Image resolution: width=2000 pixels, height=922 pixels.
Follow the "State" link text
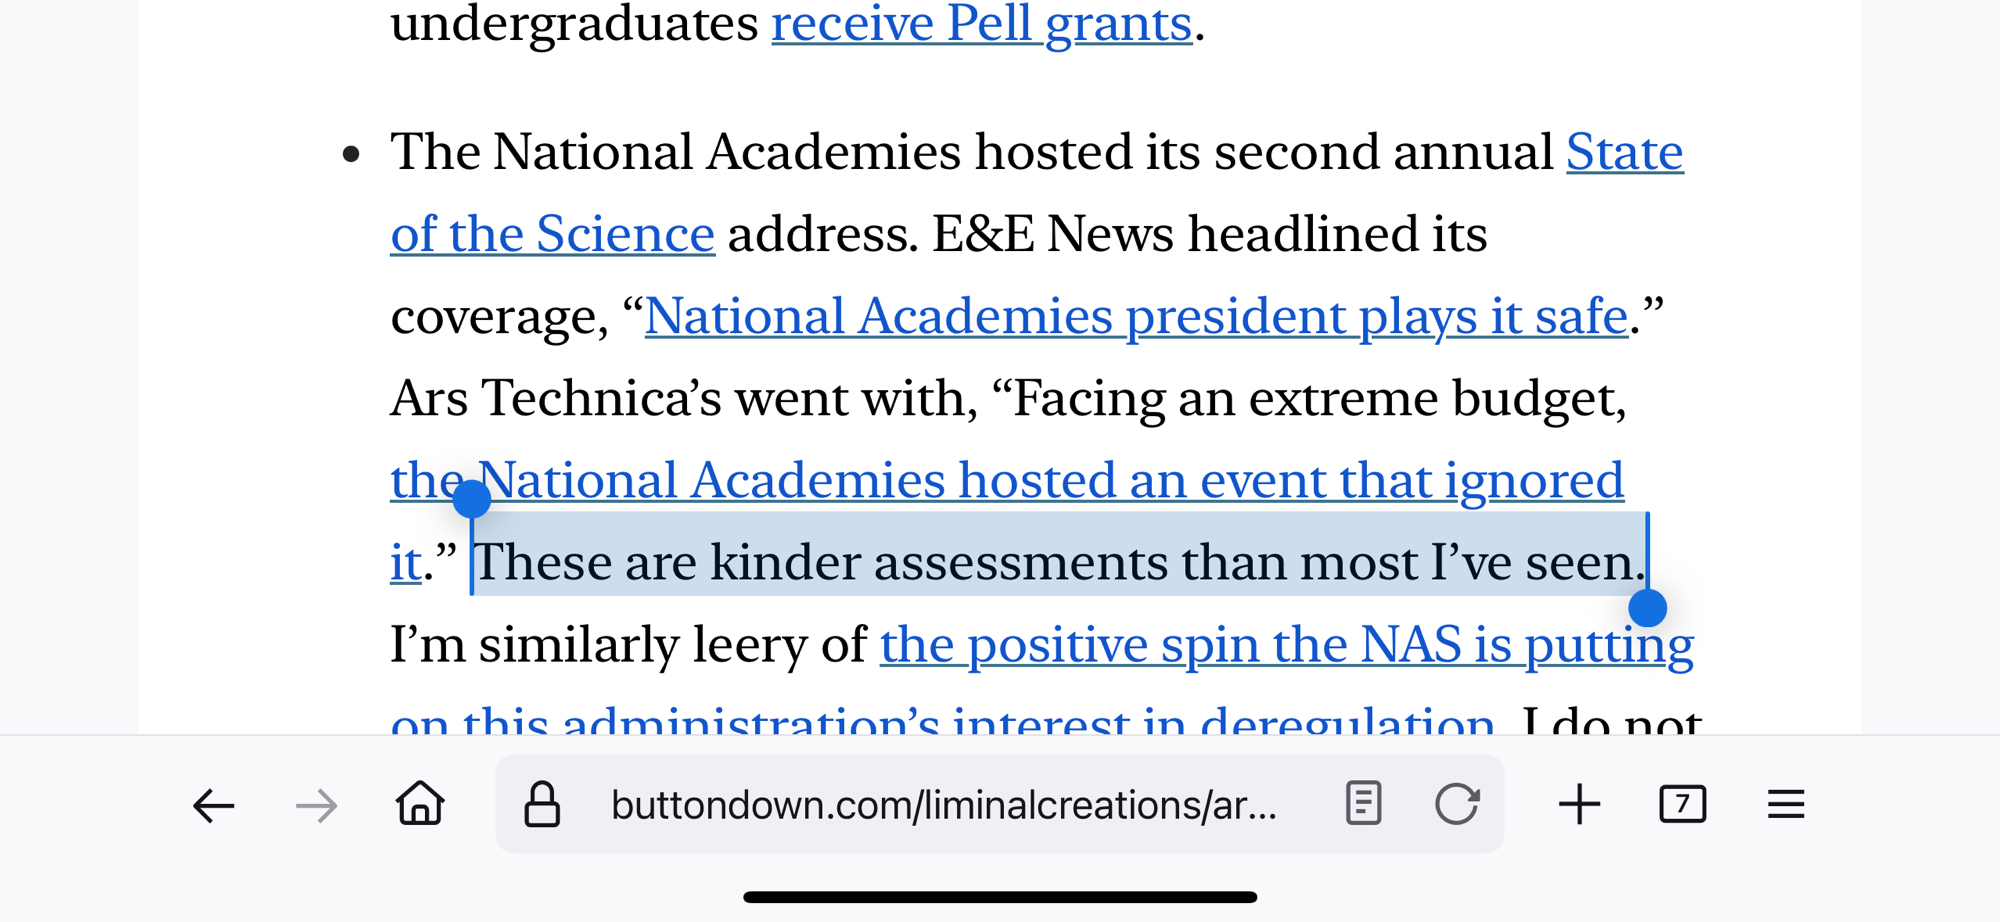(1624, 153)
